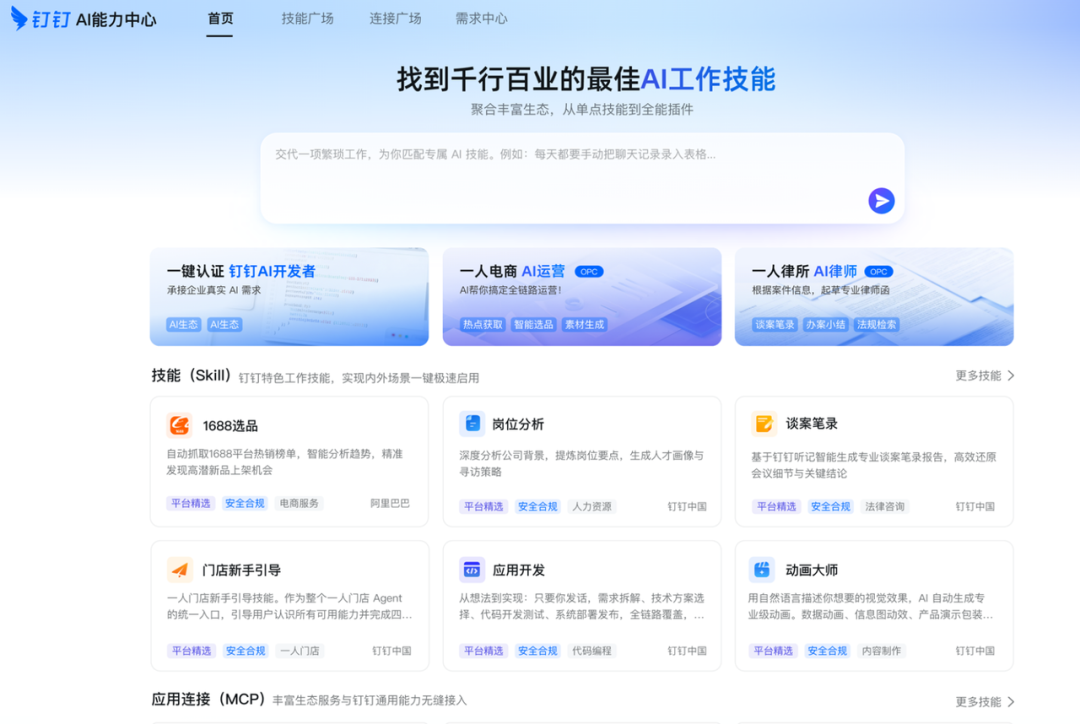Screen dimensions: 1080x724
Task: Open the 一键认证 钉钉AI开发者 card
Action: (x=289, y=296)
